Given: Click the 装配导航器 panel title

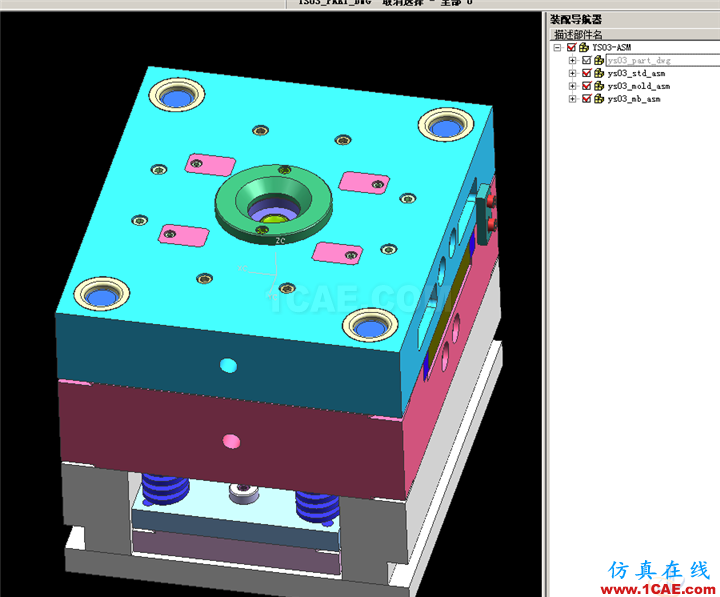Looking at the screenshot, I should click(576, 19).
